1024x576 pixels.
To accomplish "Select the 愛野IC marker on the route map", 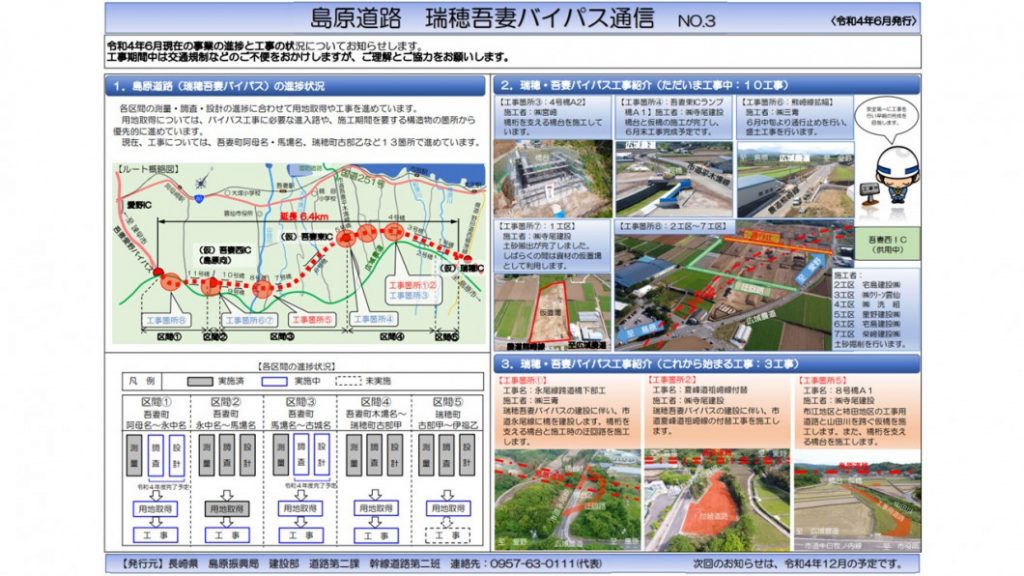I will tap(139, 202).
